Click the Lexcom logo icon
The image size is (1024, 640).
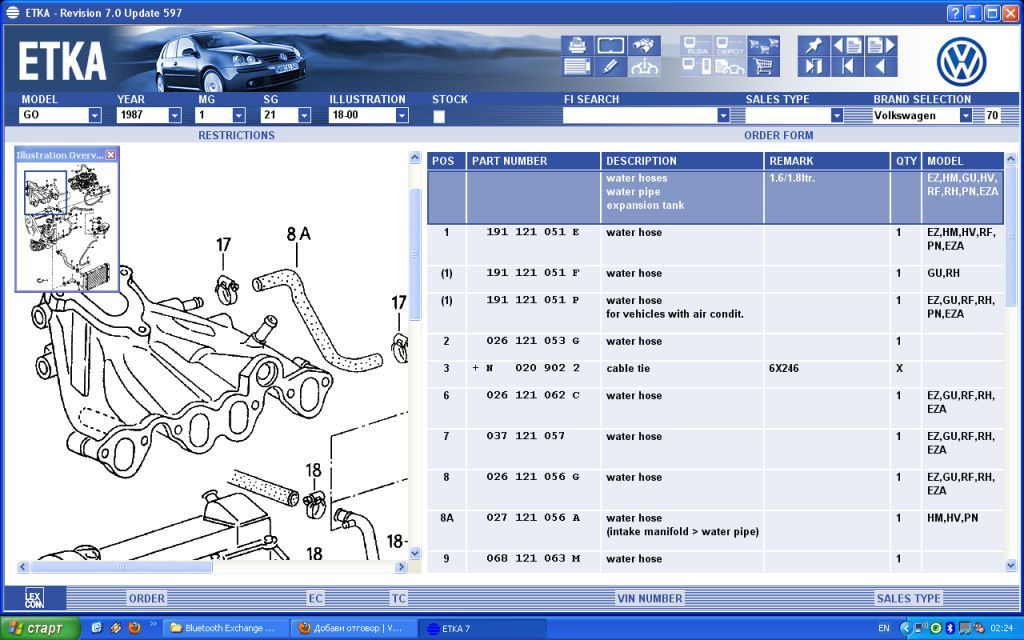coord(35,598)
